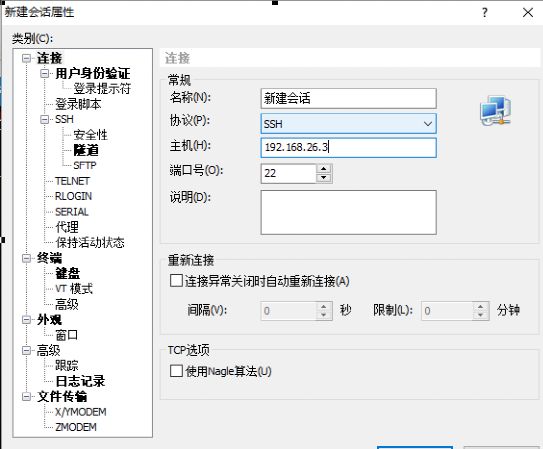Image resolution: width=543 pixels, height=449 pixels.
Task: Open 保持活动状态 settings
Action: (90, 242)
